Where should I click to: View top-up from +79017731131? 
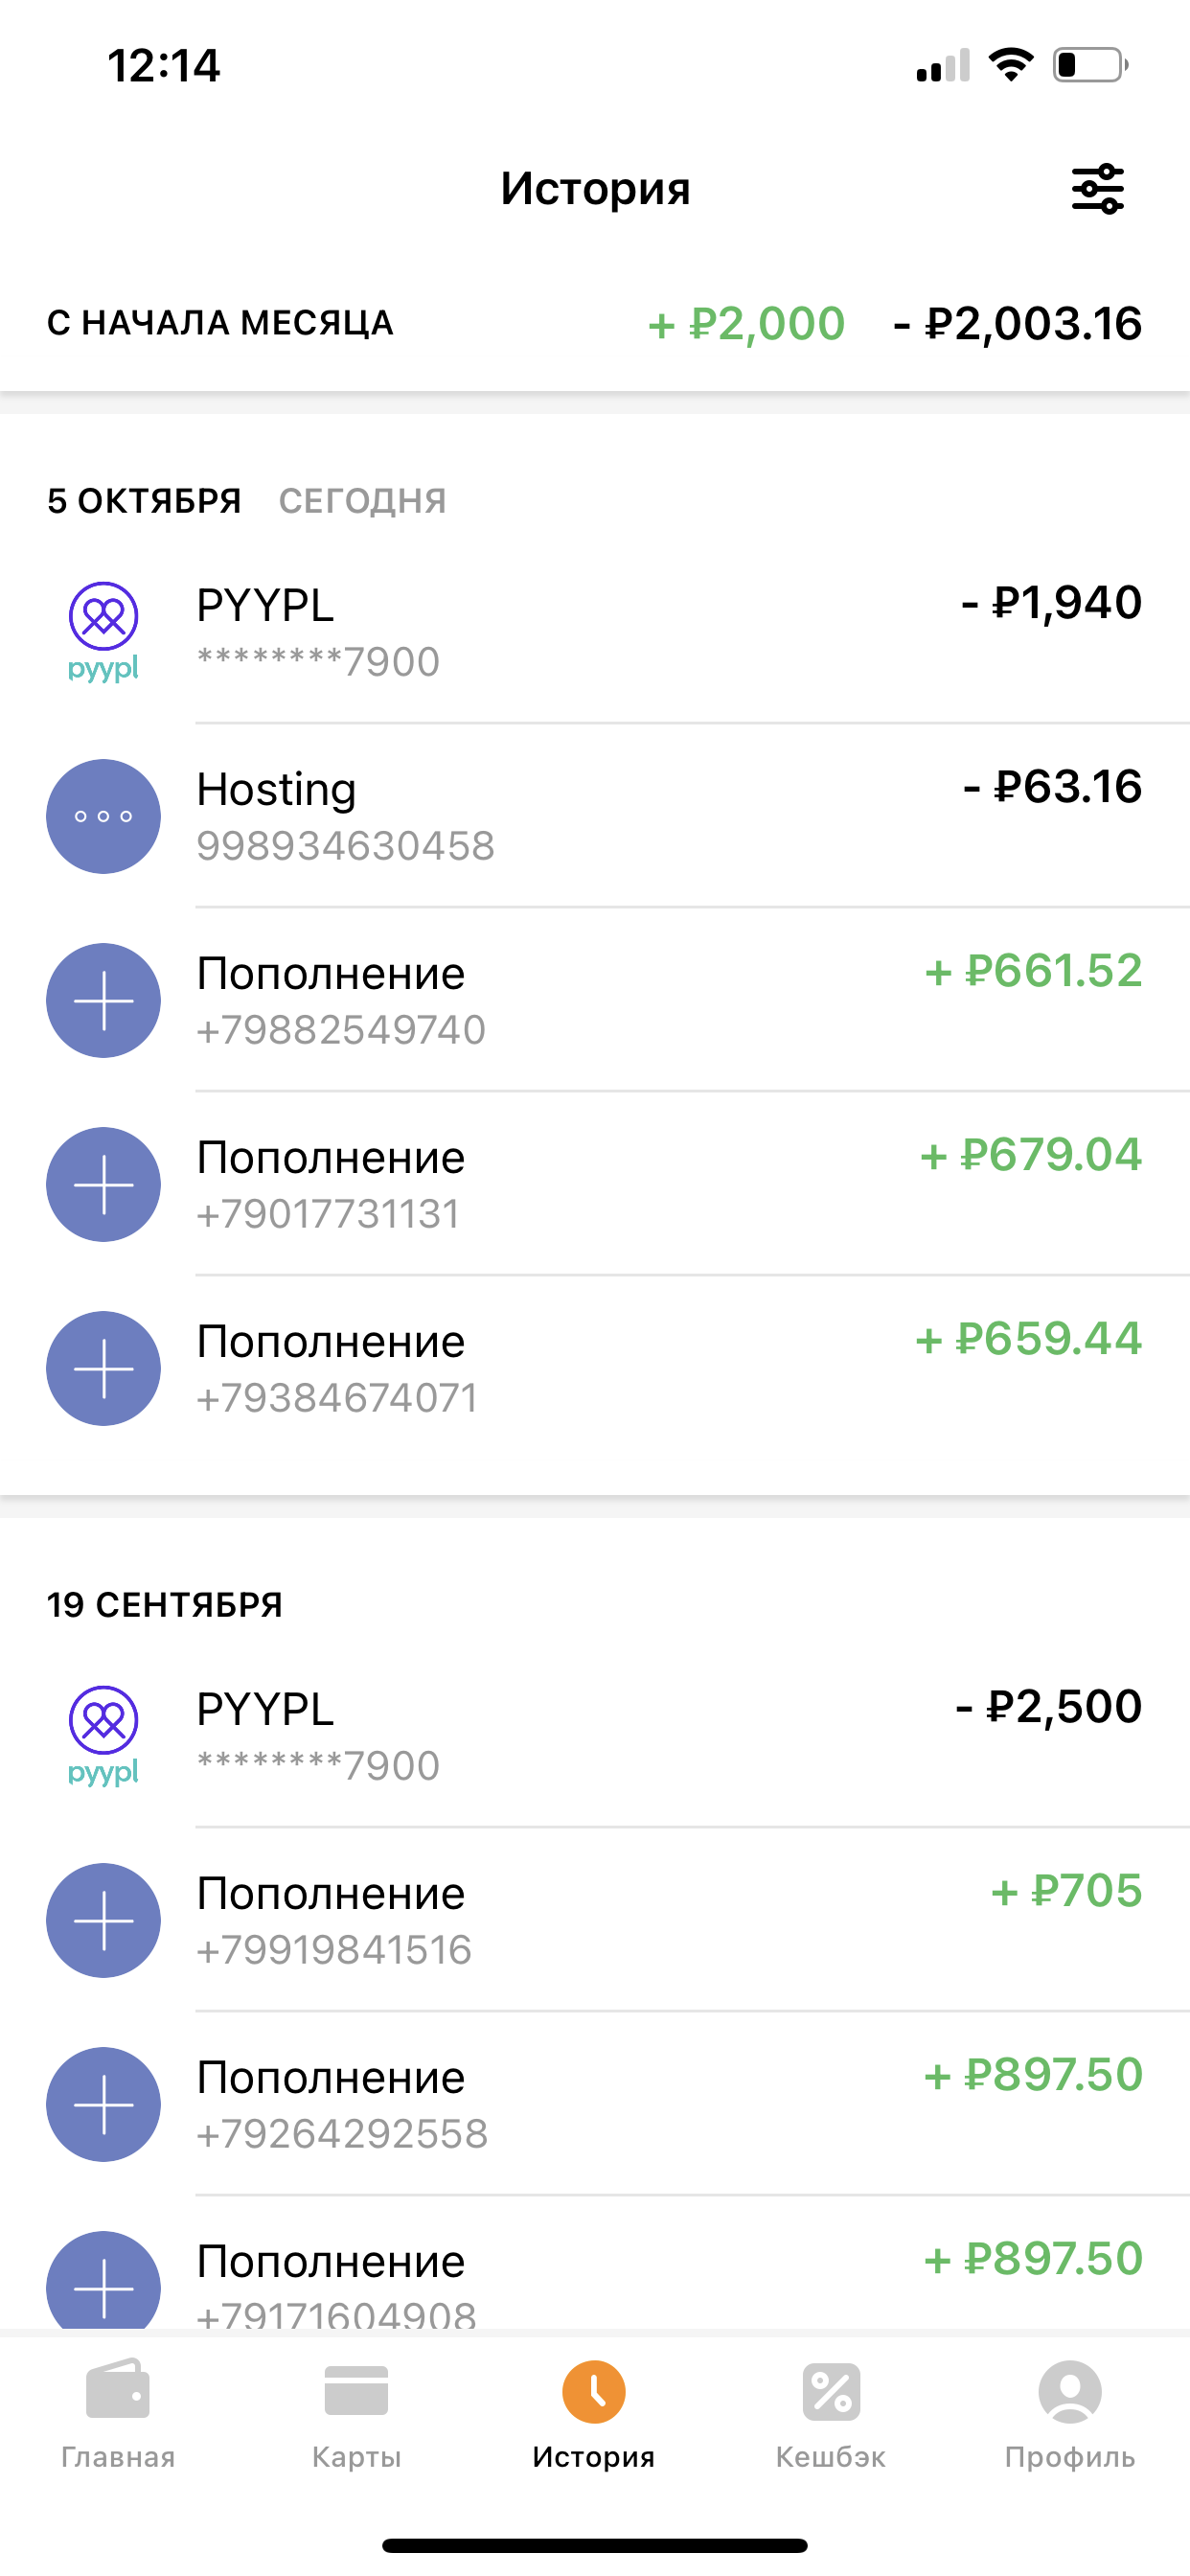pos(660,1184)
